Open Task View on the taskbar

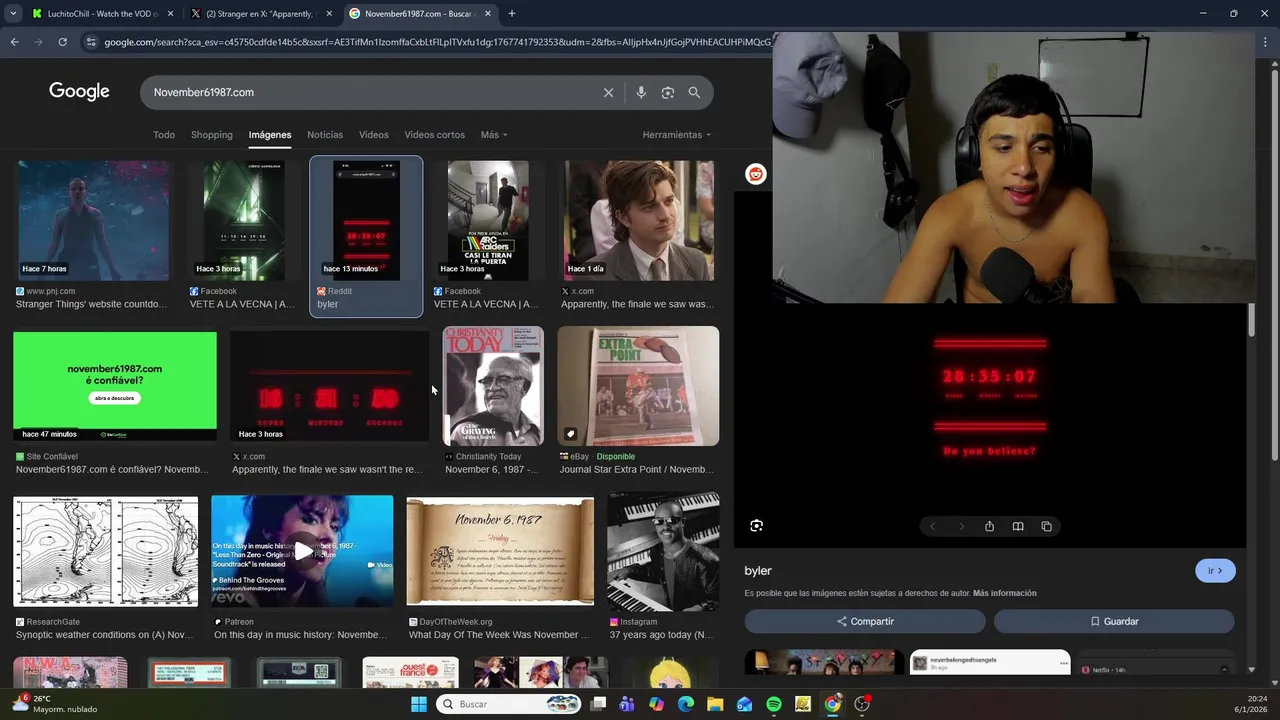(x=598, y=704)
